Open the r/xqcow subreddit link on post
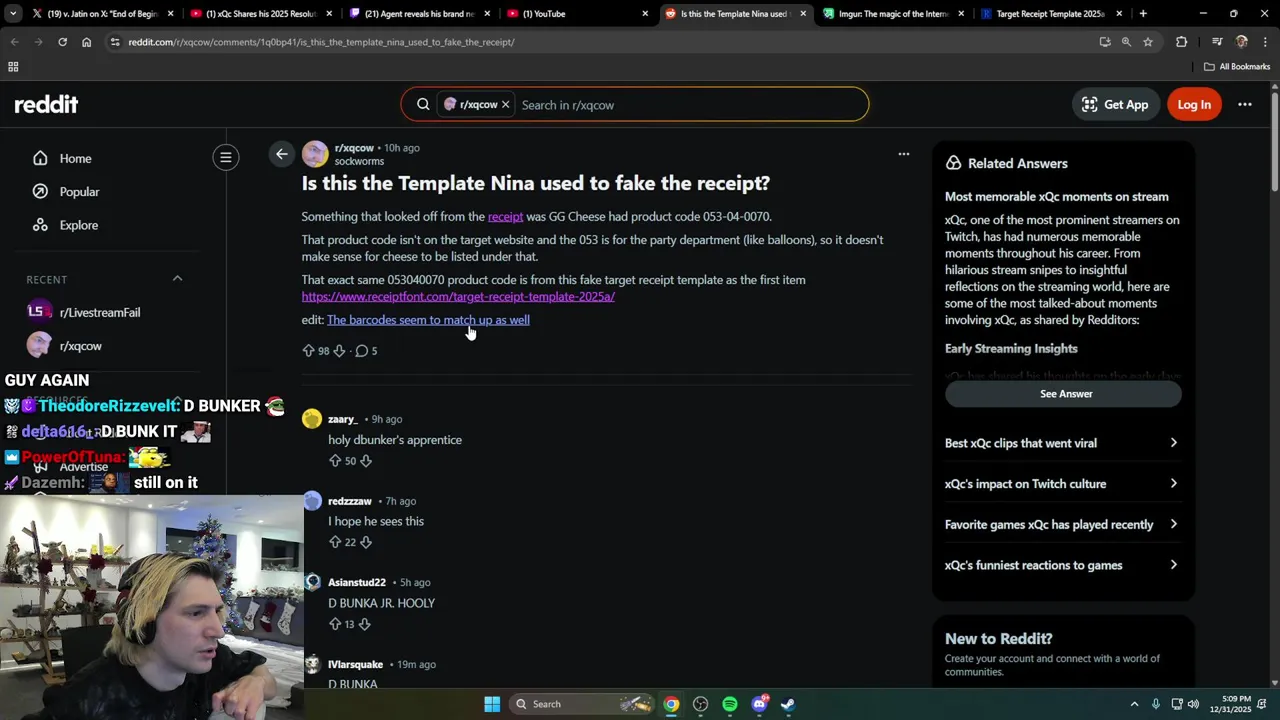 pyautogui.click(x=354, y=148)
